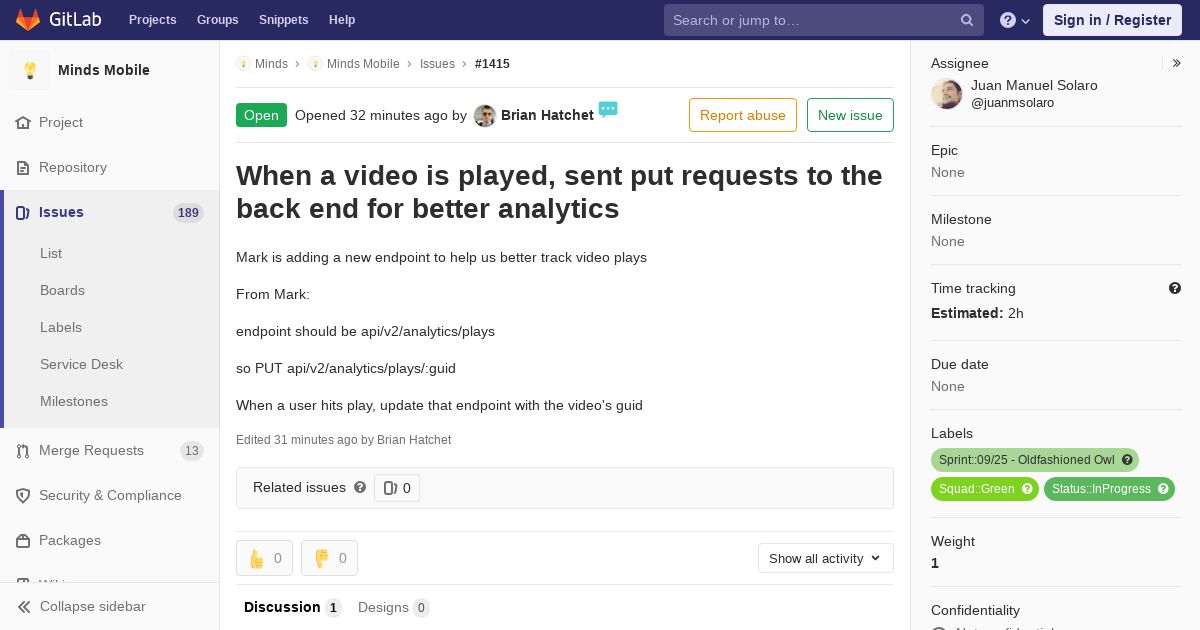Click Brian Hatchet's avatar image

(x=485, y=115)
